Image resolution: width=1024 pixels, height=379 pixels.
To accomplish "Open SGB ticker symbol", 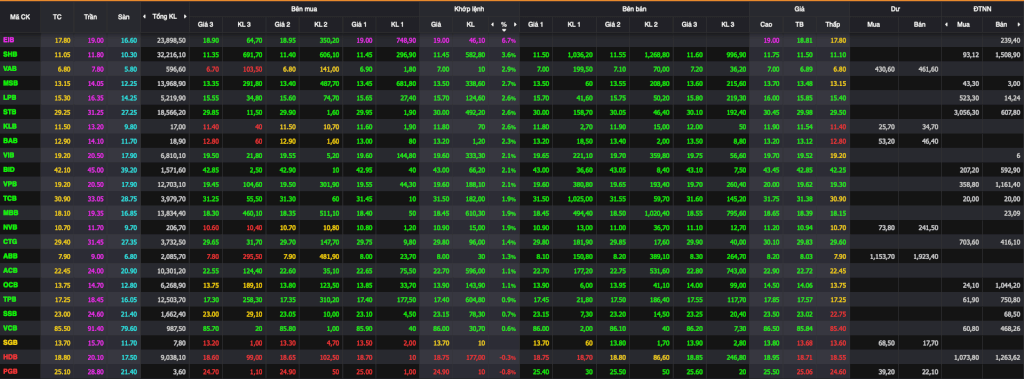I will point(9,342).
